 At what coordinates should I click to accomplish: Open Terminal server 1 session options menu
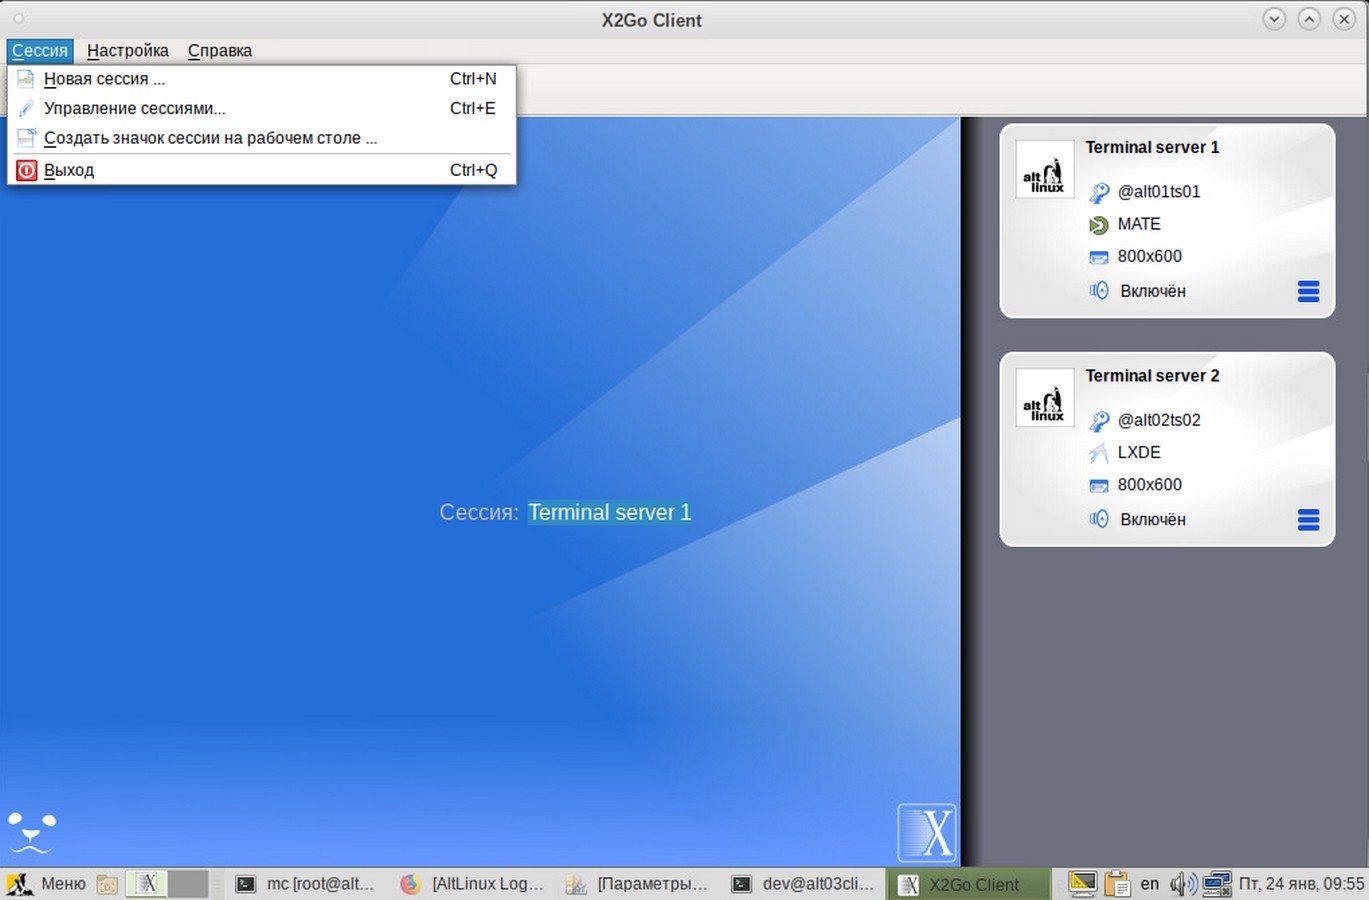(x=1308, y=291)
